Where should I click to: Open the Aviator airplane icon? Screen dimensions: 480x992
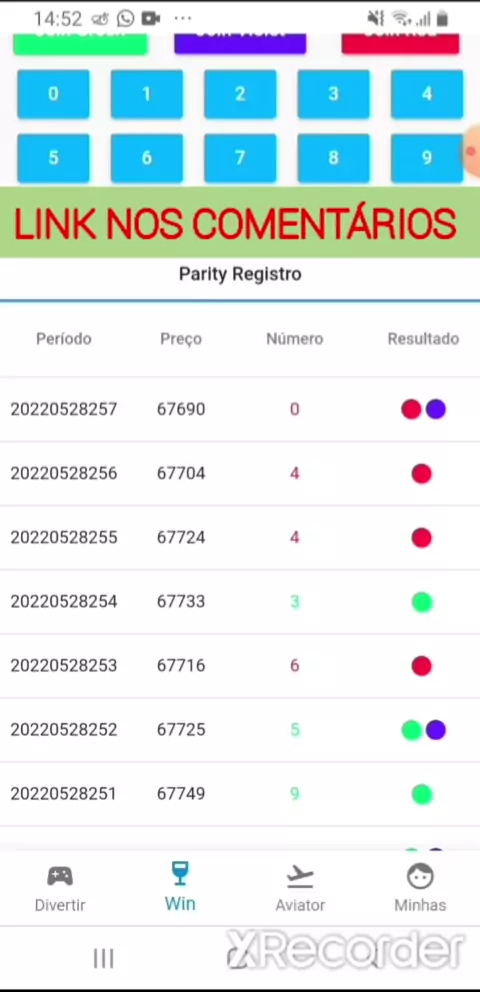click(x=300, y=876)
